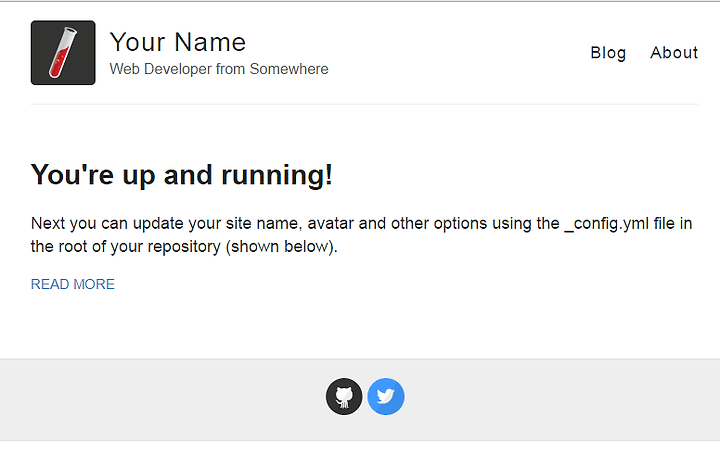Follow the READ MORE link
The image size is (720, 467).
(x=73, y=284)
